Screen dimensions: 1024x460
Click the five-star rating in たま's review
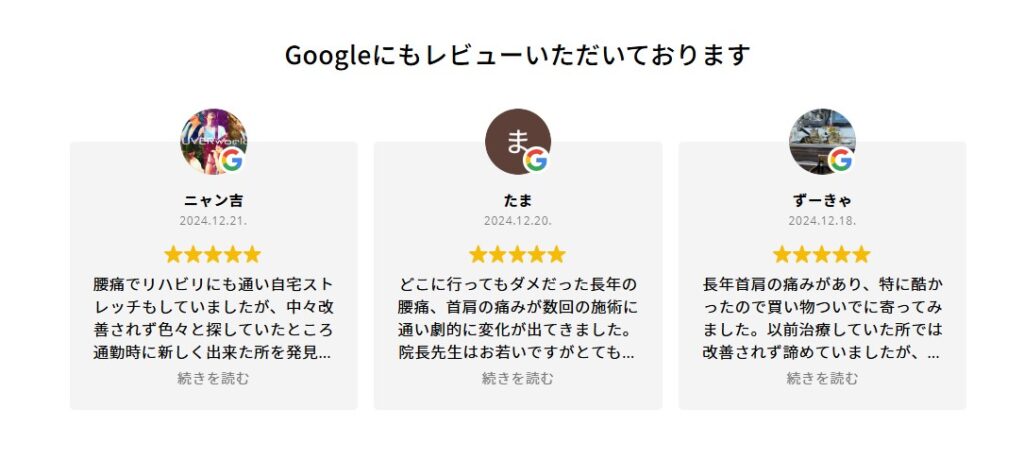tap(517, 254)
